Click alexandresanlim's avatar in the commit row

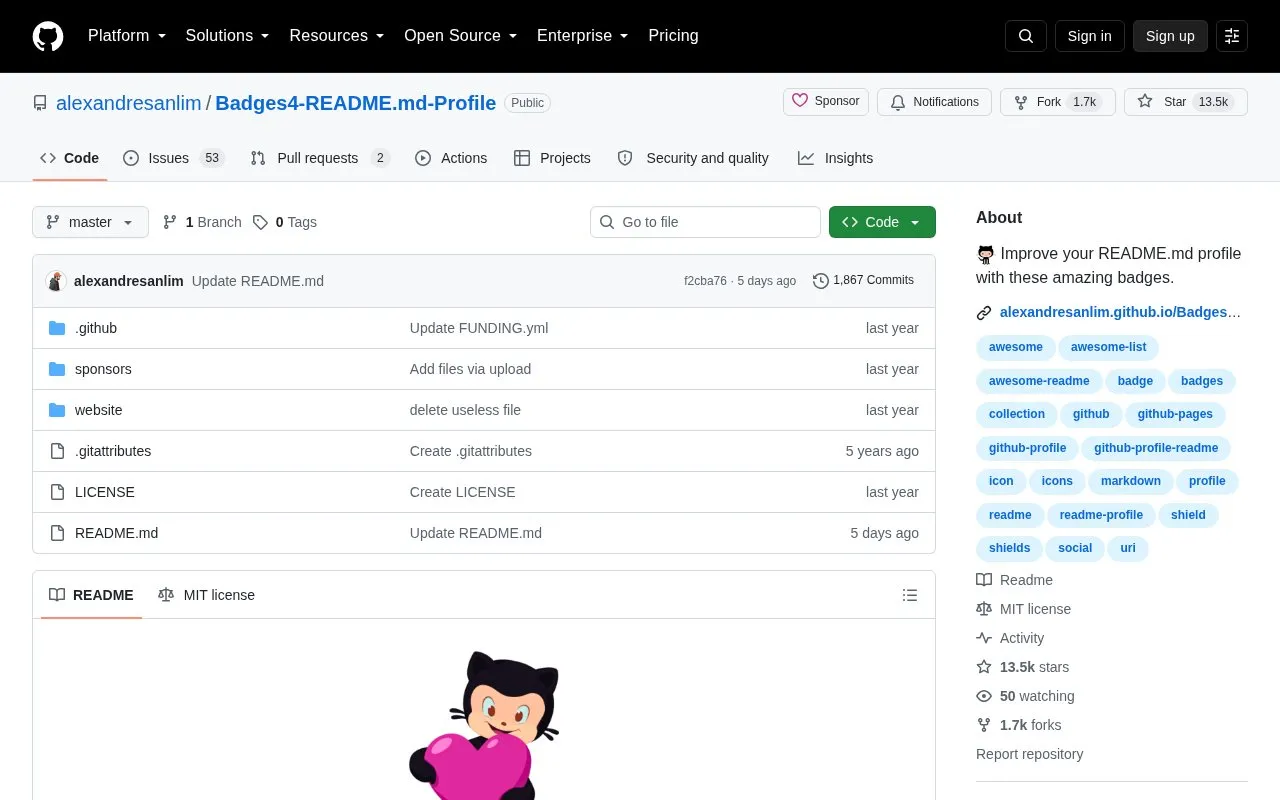pos(56,281)
